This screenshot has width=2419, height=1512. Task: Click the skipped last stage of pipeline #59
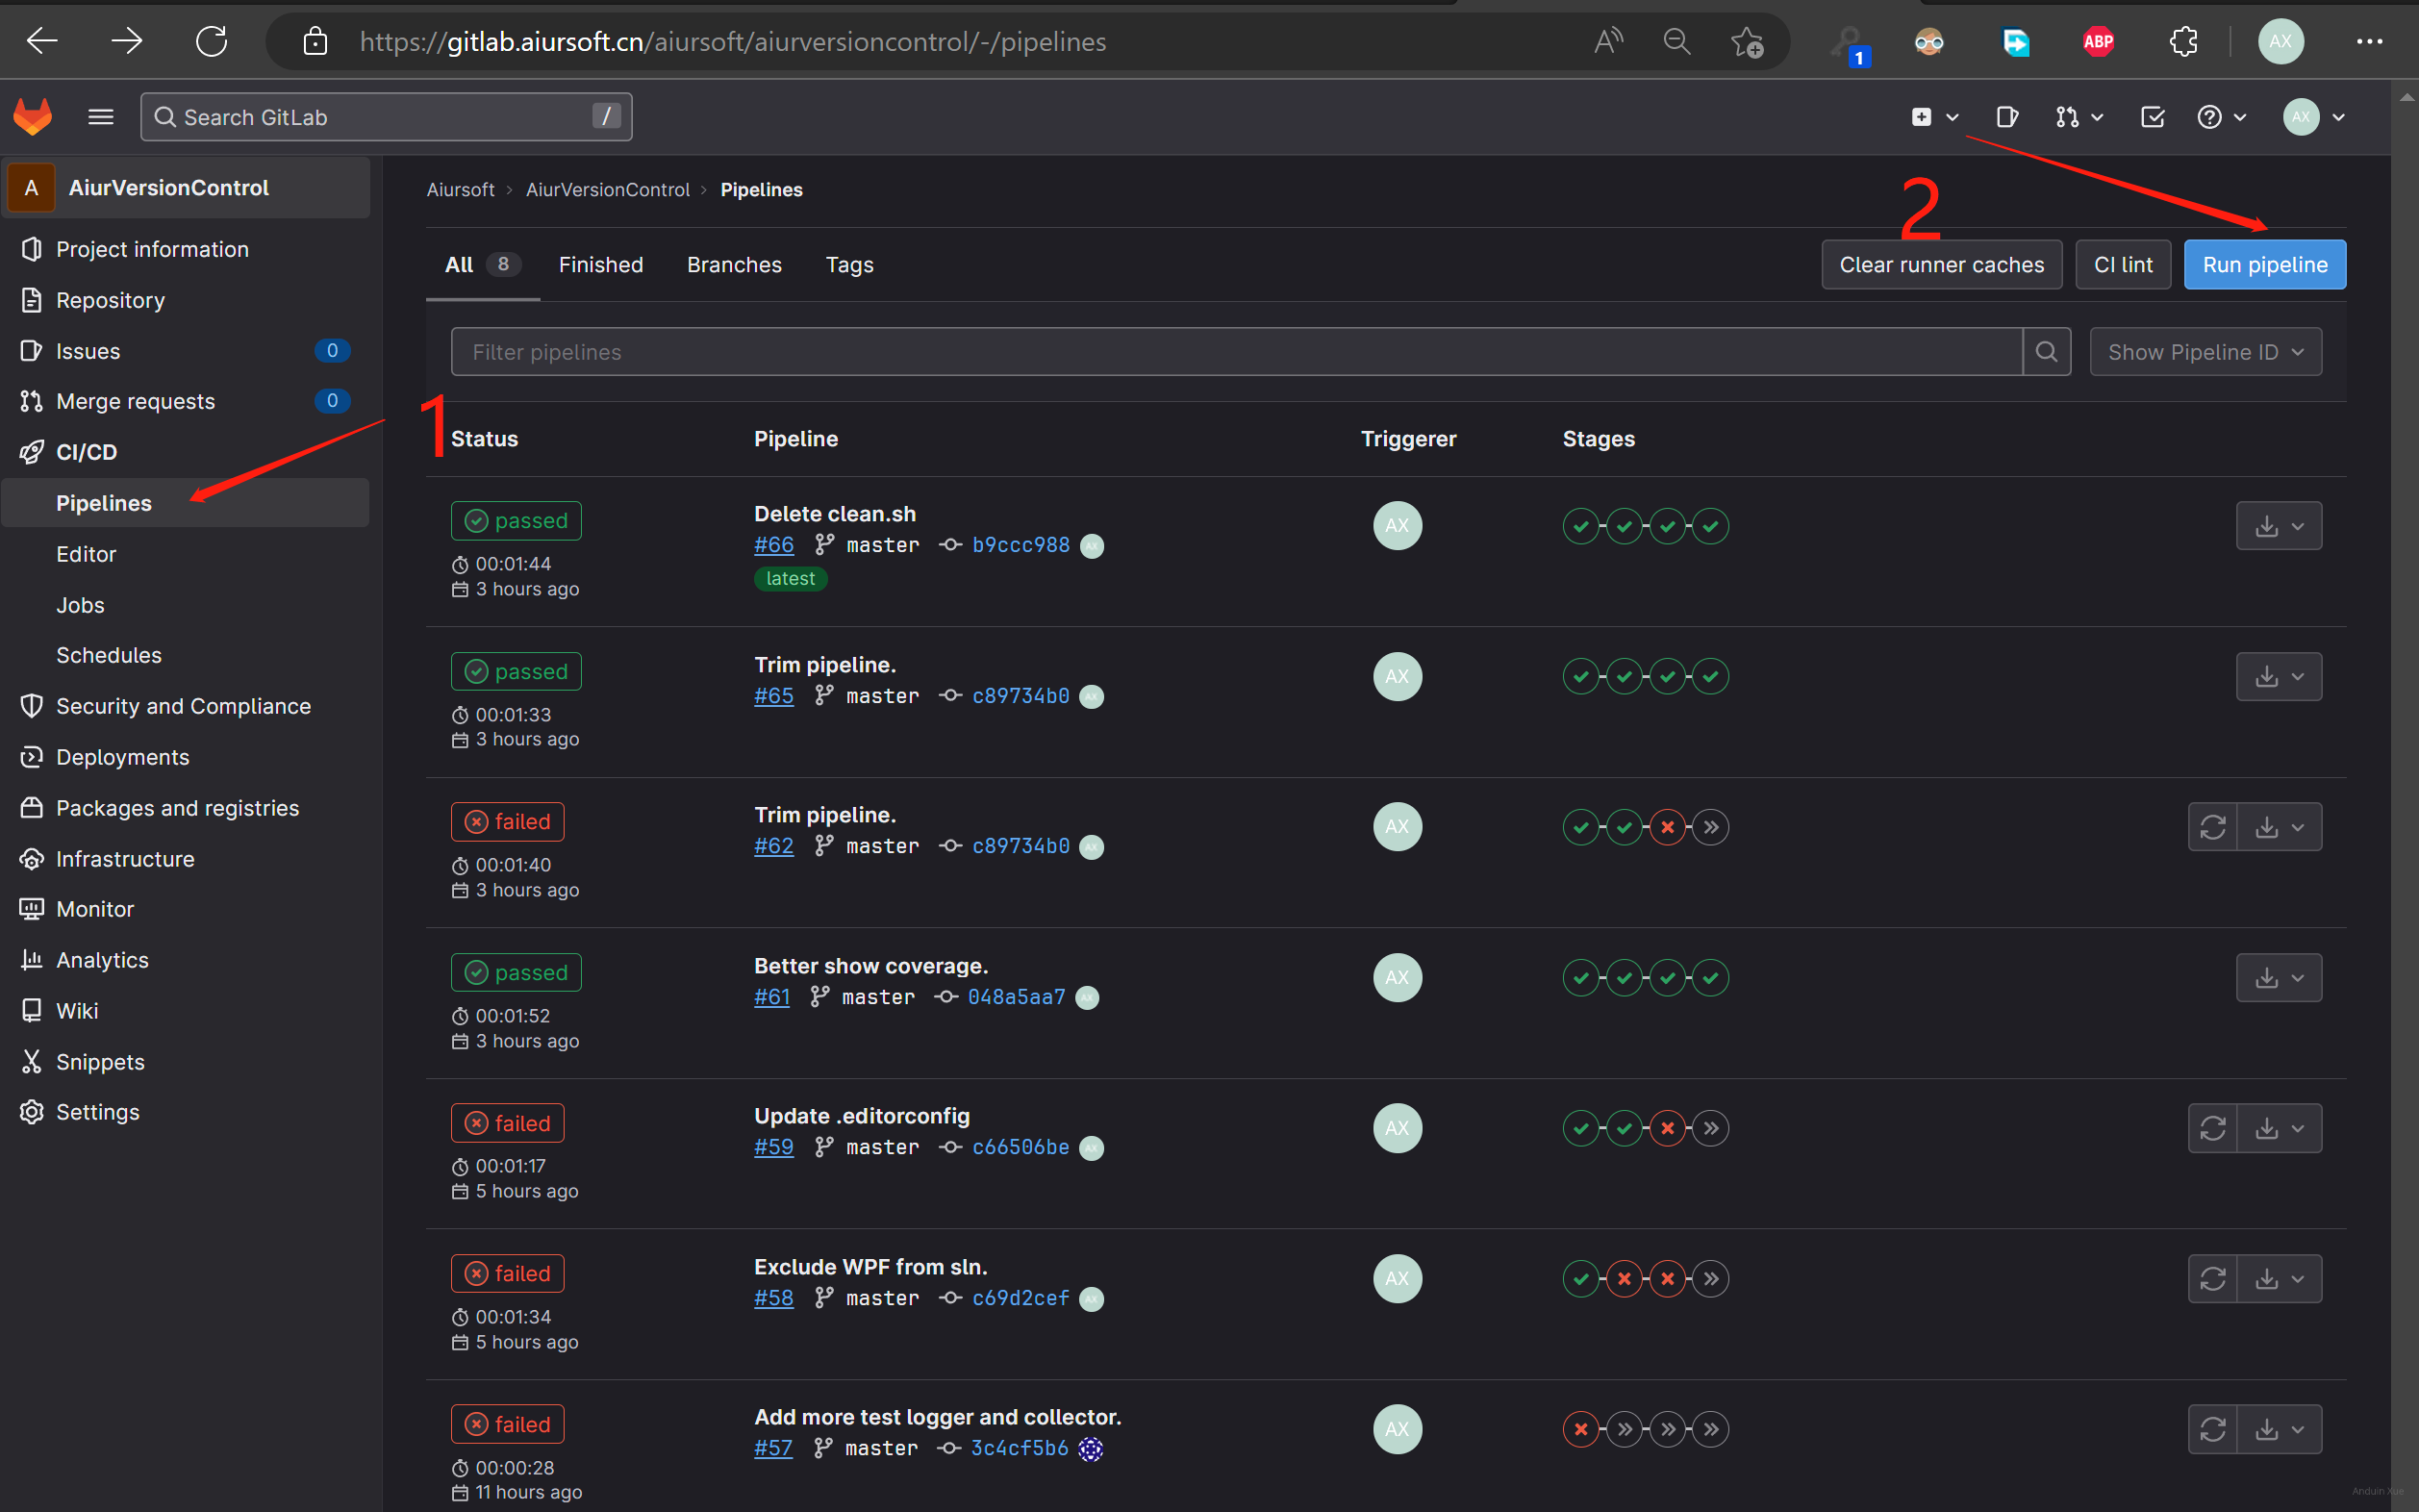(x=1711, y=1128)
